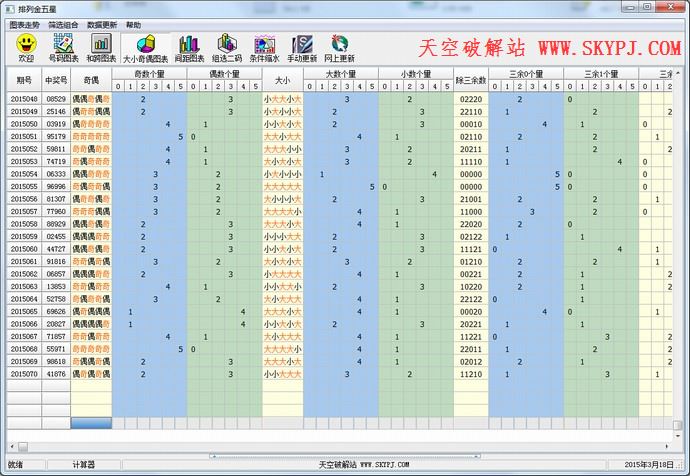Click the 手动更新 manual update icon
This screenshot has height=476, width=690.
click(x=302, y=46)
